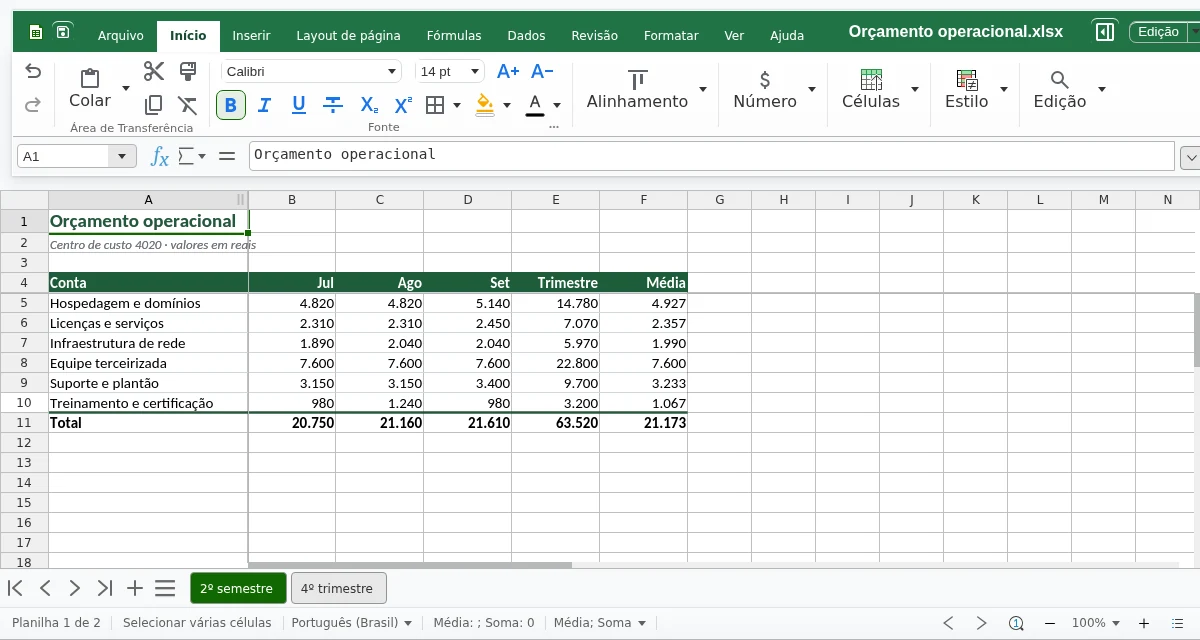This screenshot has height=640, width=1200.
Task: Open the Estilo menu
Action: pyautogui.click(x=976, y=89)
